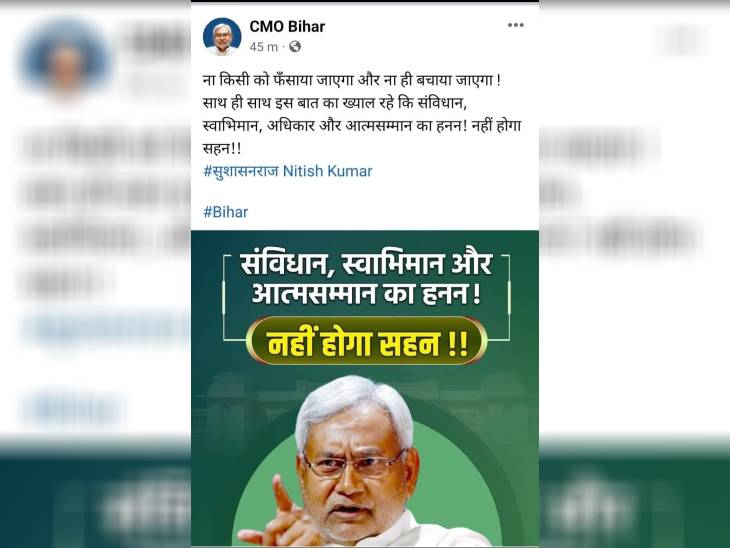Click the 45 m post timestamp

coord(263,47)
